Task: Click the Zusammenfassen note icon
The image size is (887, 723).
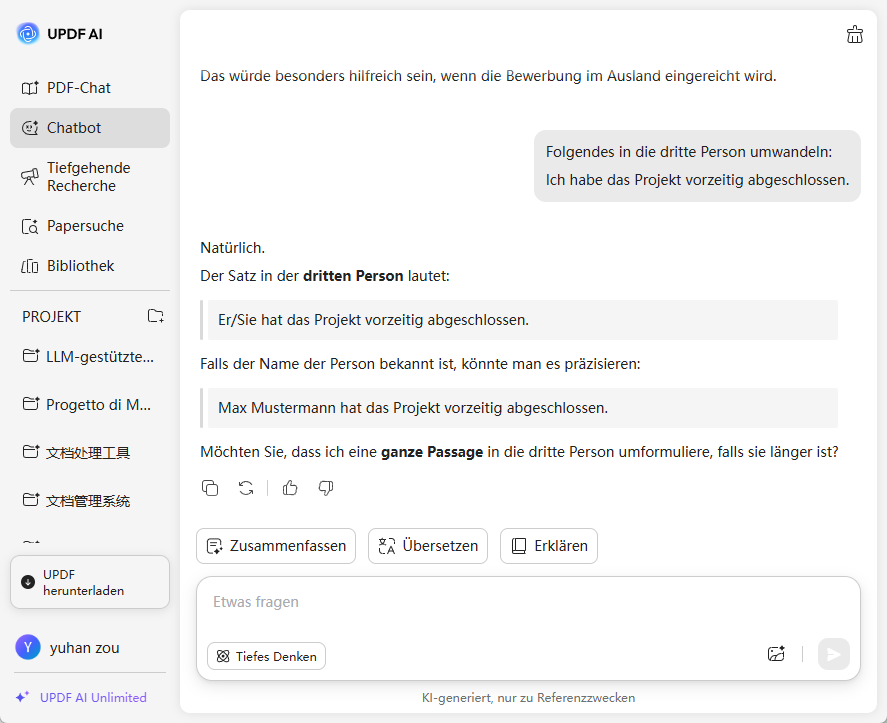Action: click(214, 546)
